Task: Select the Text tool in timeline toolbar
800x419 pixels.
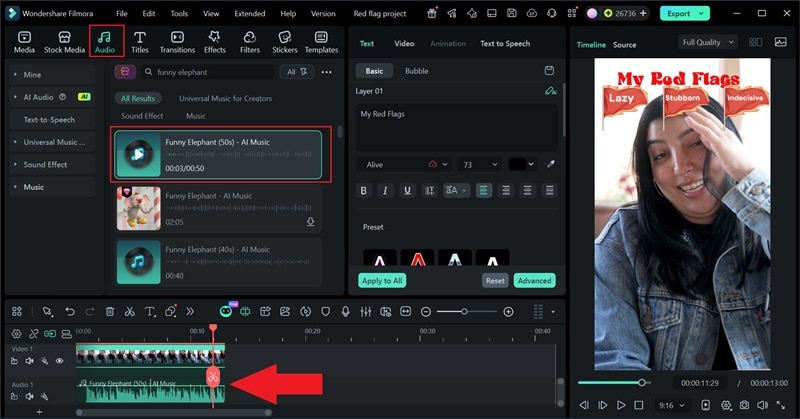Action: 150,311
